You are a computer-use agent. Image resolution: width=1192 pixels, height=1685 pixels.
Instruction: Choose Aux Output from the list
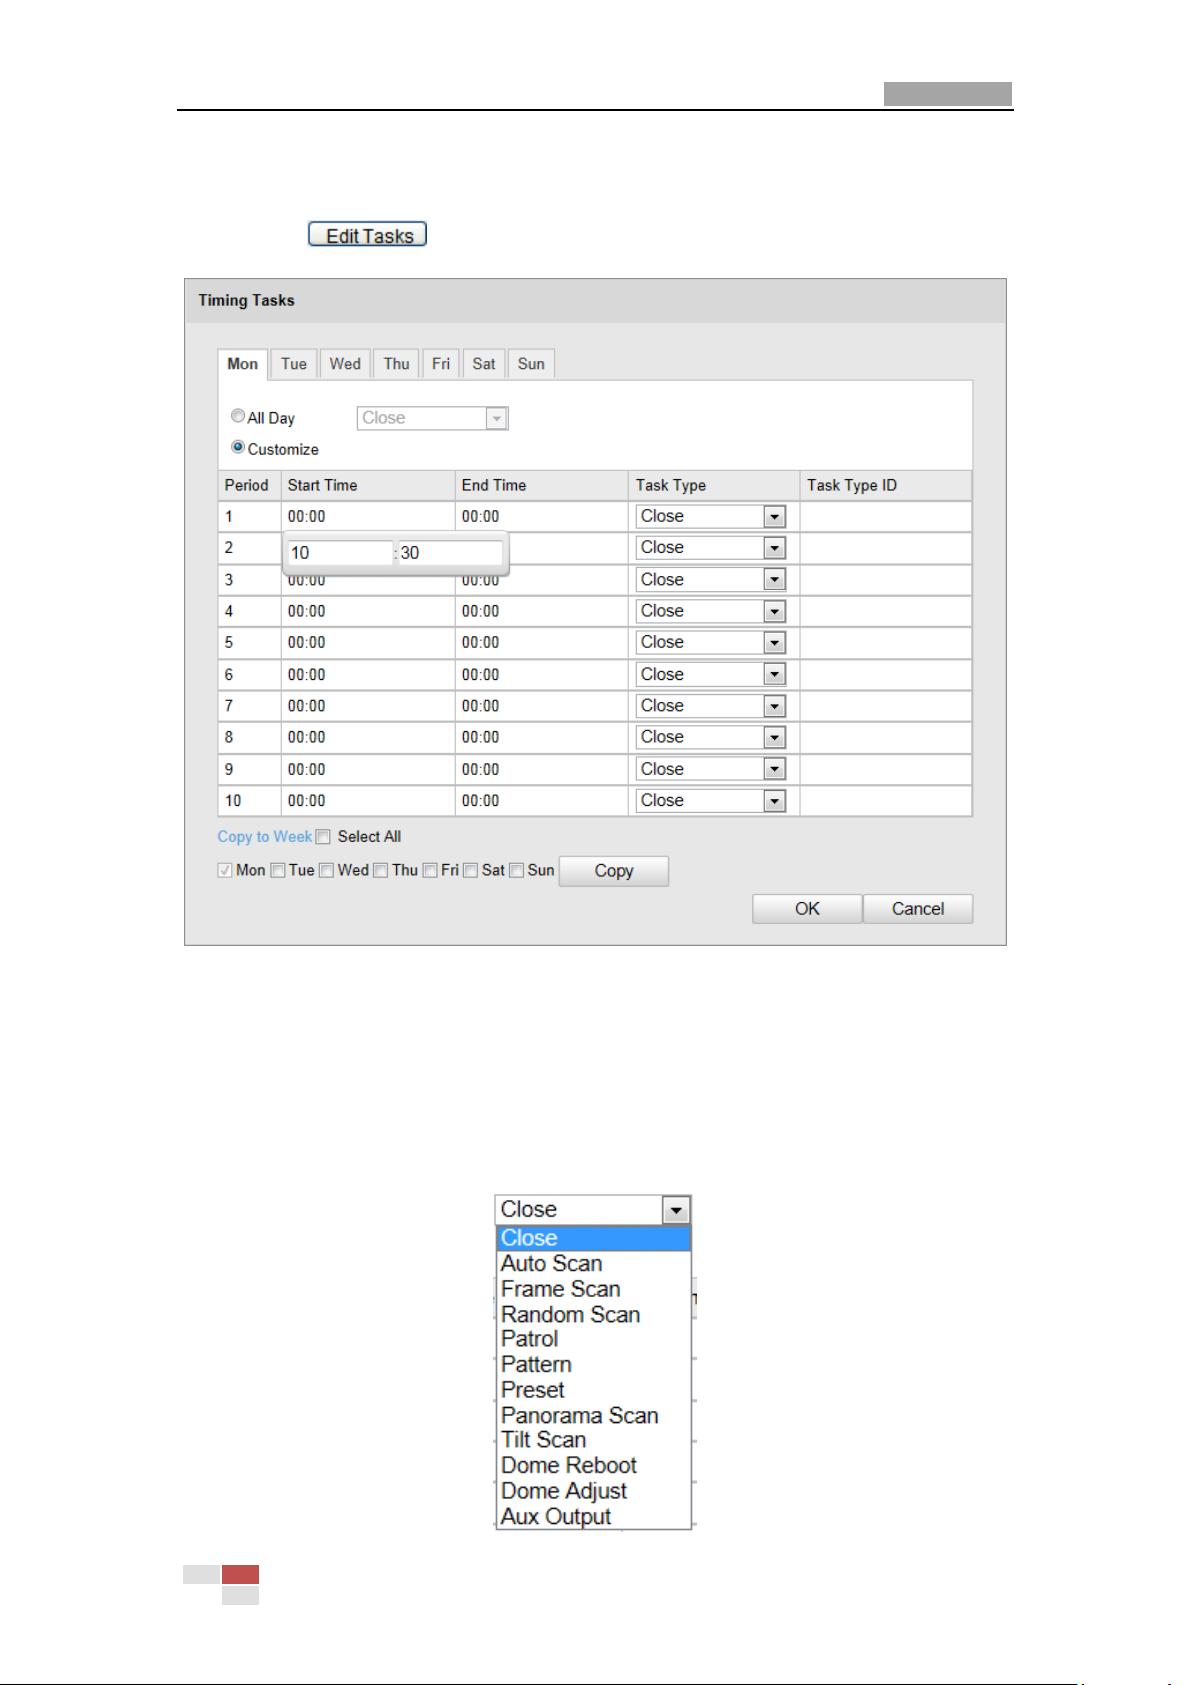click(594, 1517)
